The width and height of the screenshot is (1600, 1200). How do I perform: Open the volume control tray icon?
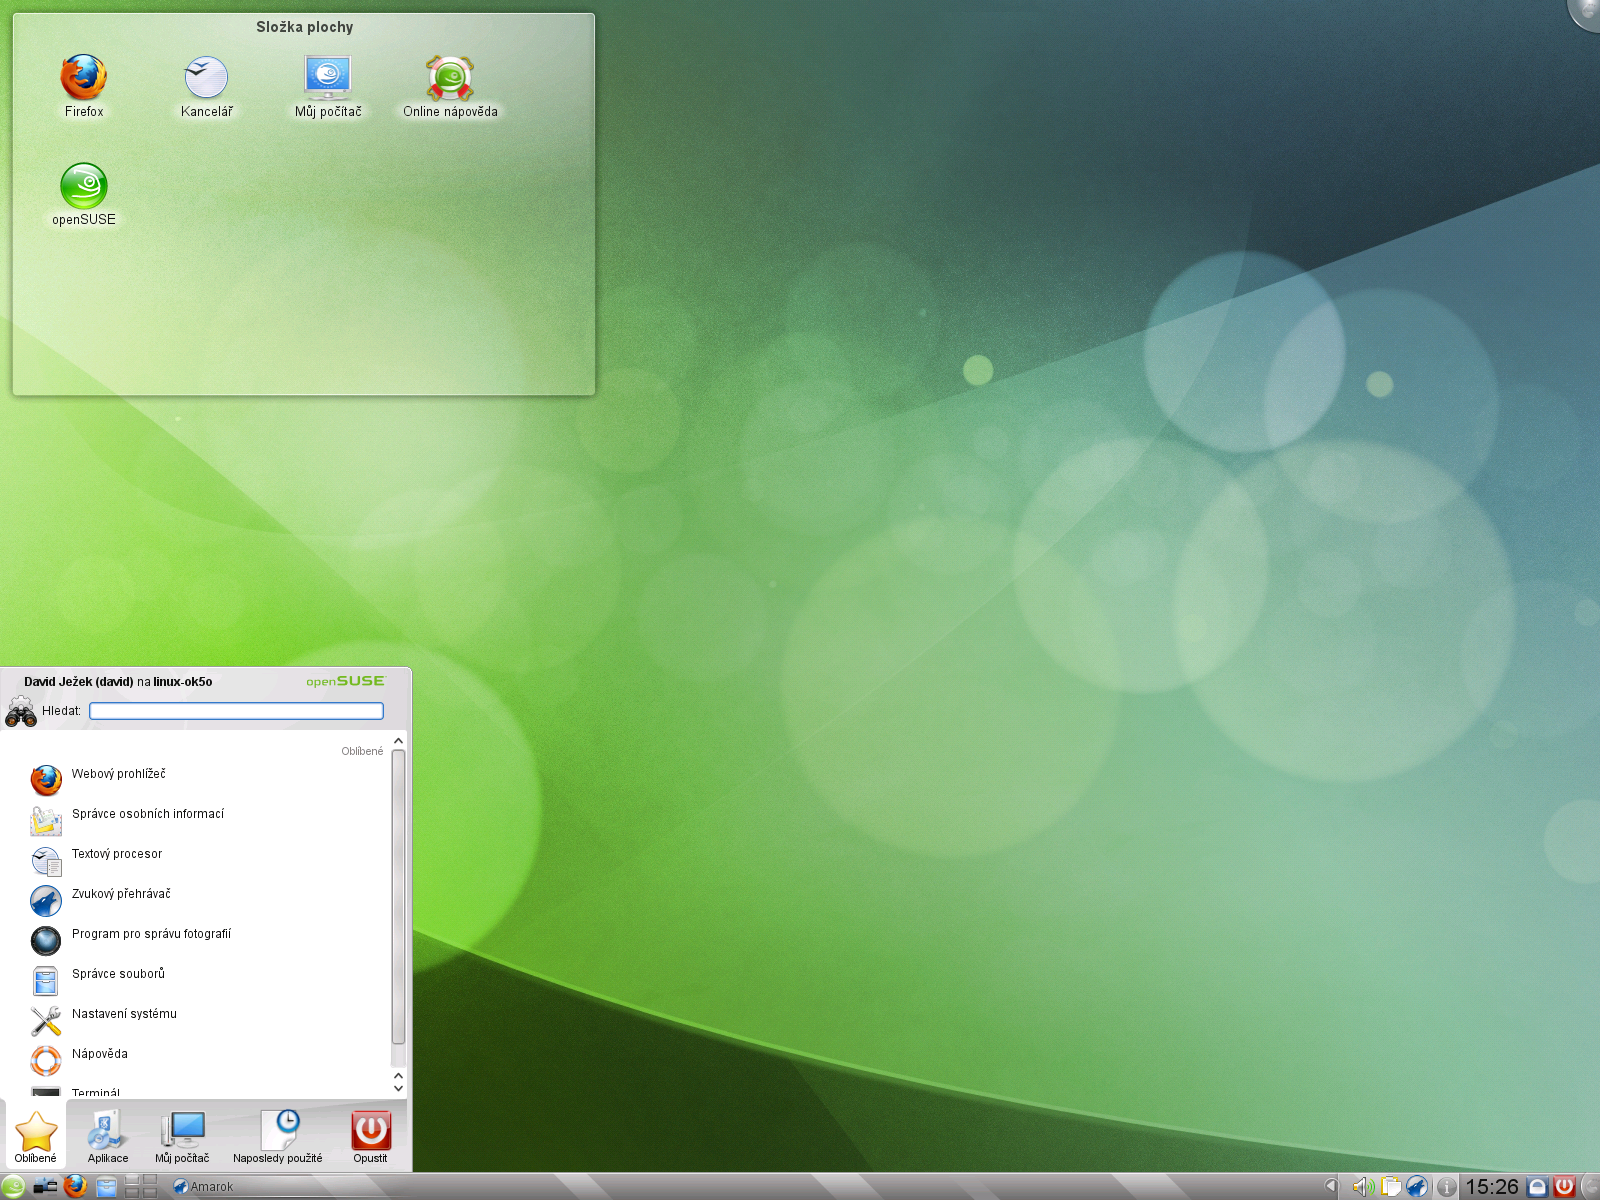click(x=1362, y=1187)
